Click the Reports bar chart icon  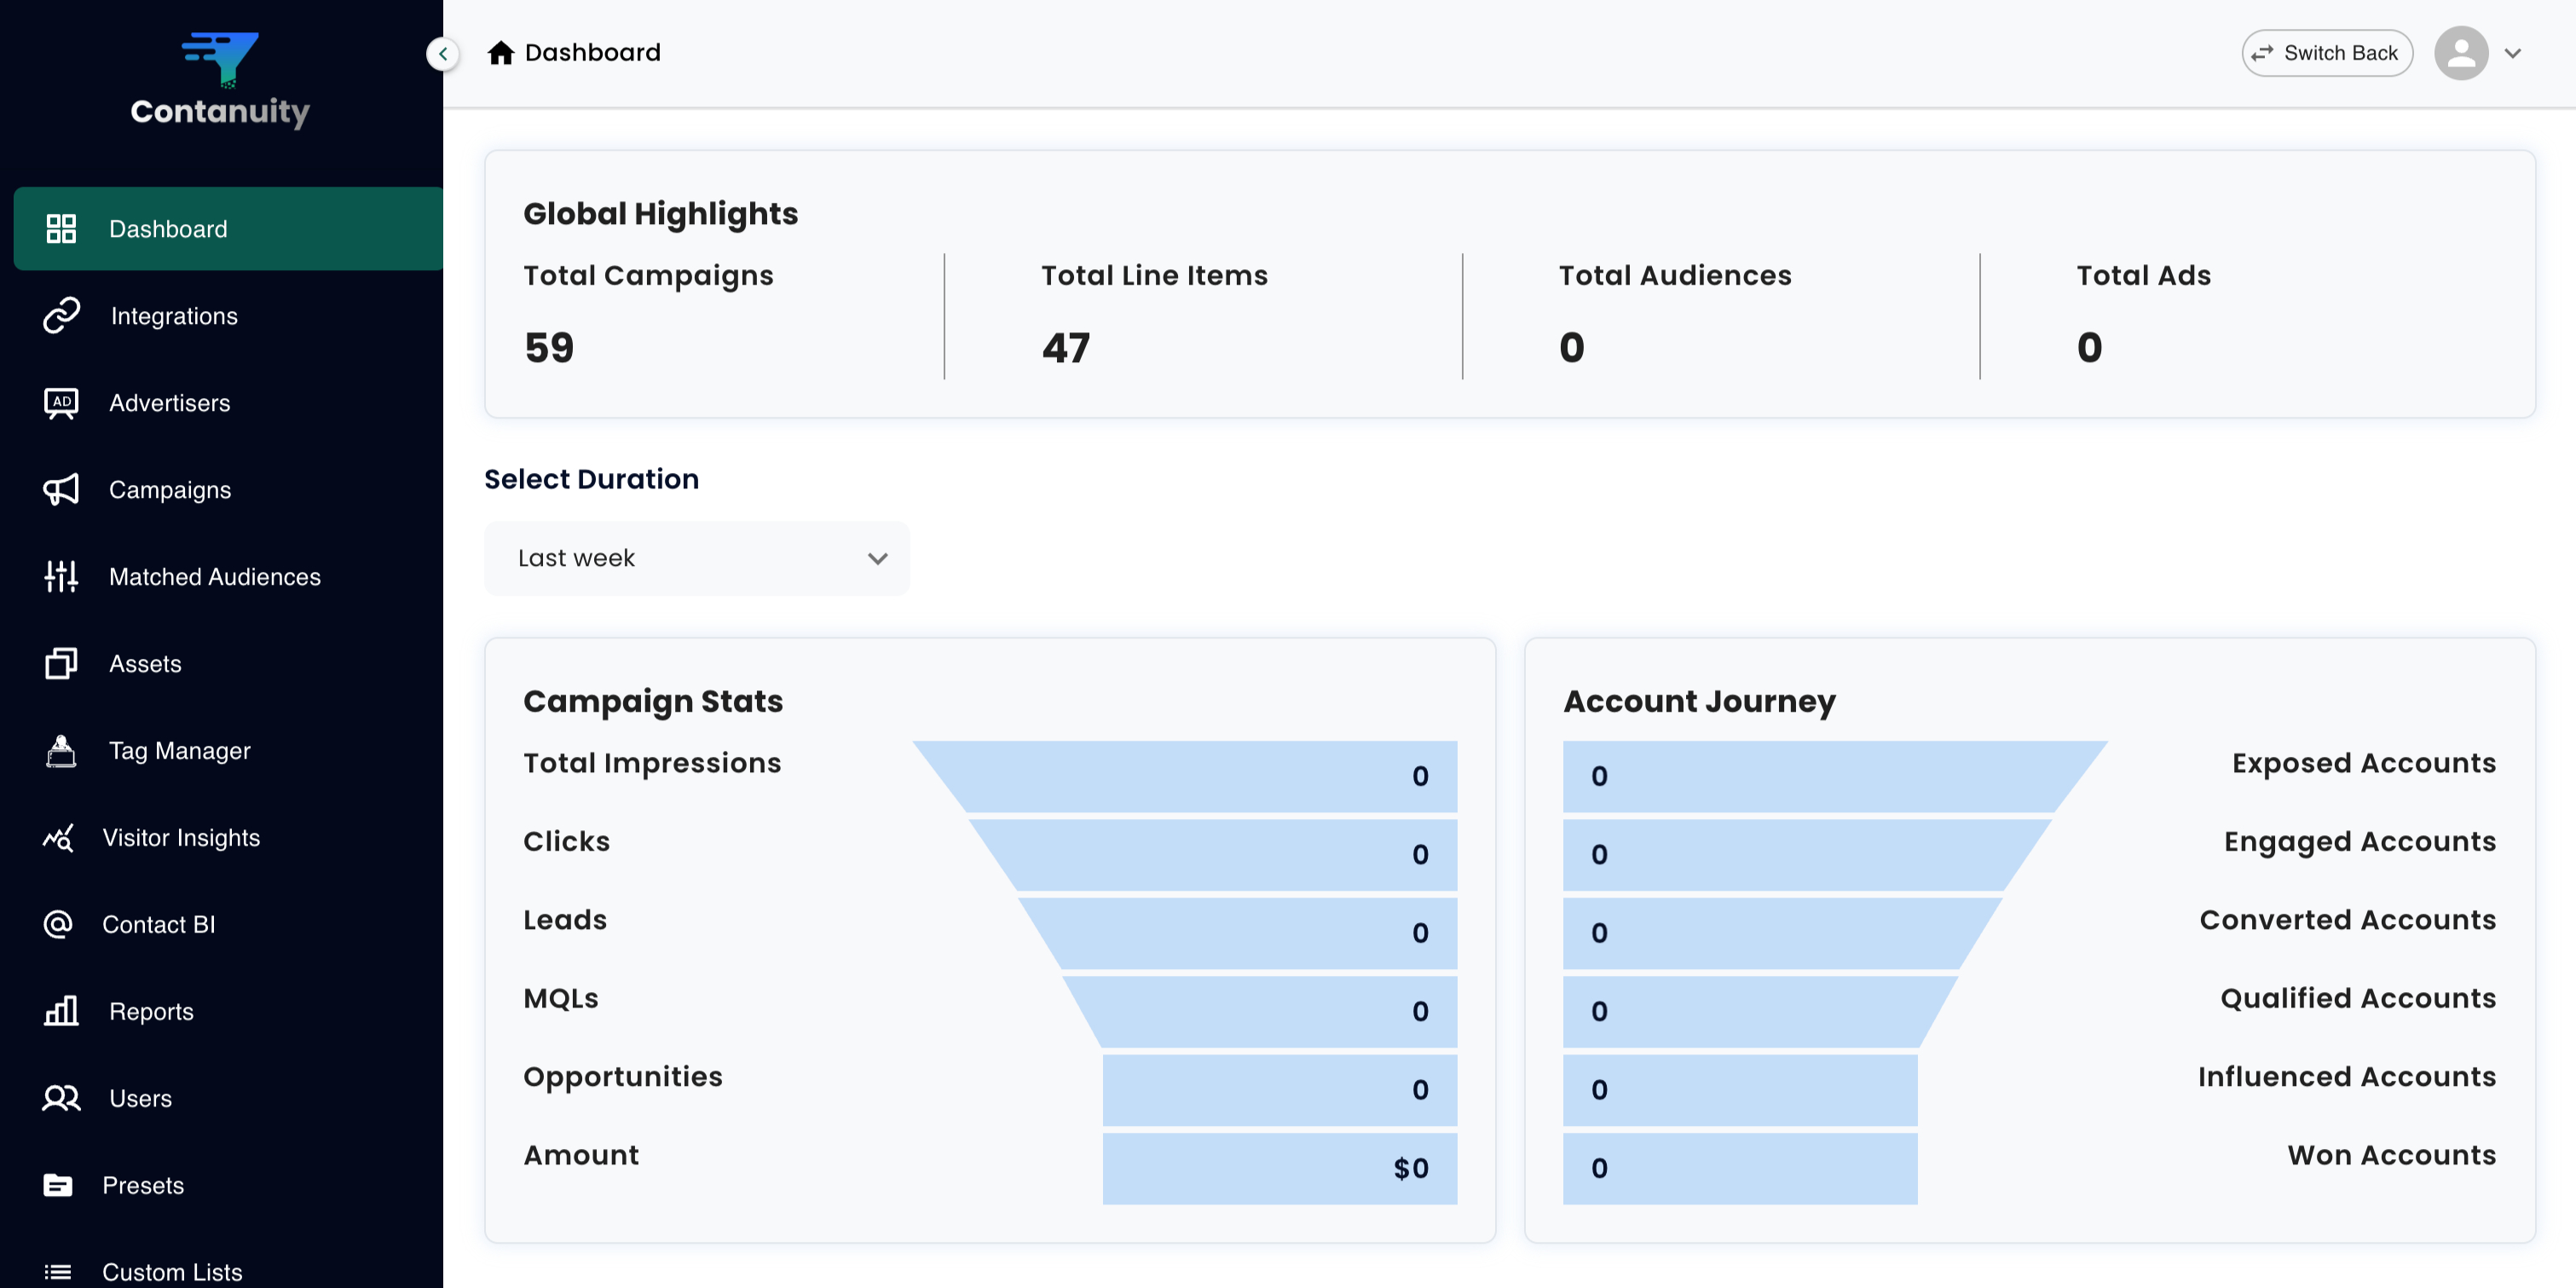(61, 1011)
